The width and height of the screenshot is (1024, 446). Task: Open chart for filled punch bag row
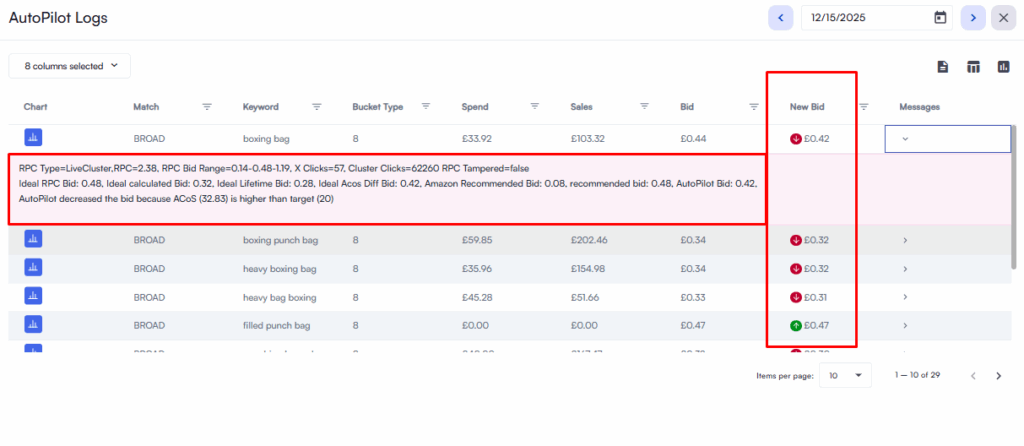coord(33,325)
